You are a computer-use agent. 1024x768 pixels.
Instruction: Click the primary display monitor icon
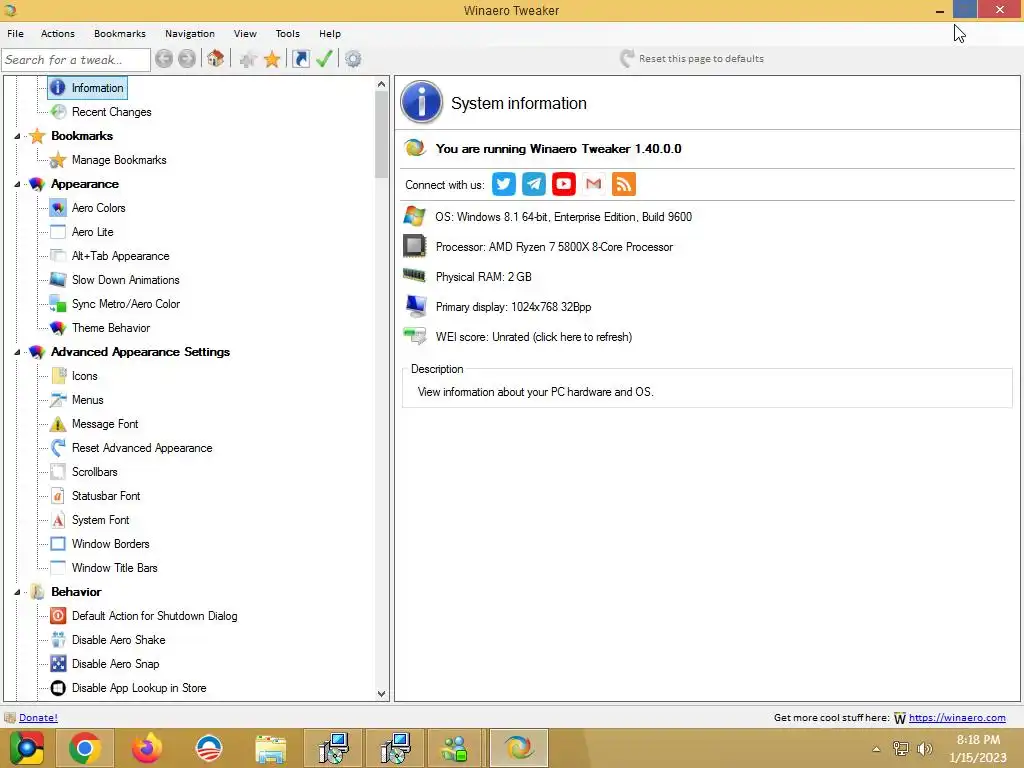pyautogui.click(x=415, y=306)
